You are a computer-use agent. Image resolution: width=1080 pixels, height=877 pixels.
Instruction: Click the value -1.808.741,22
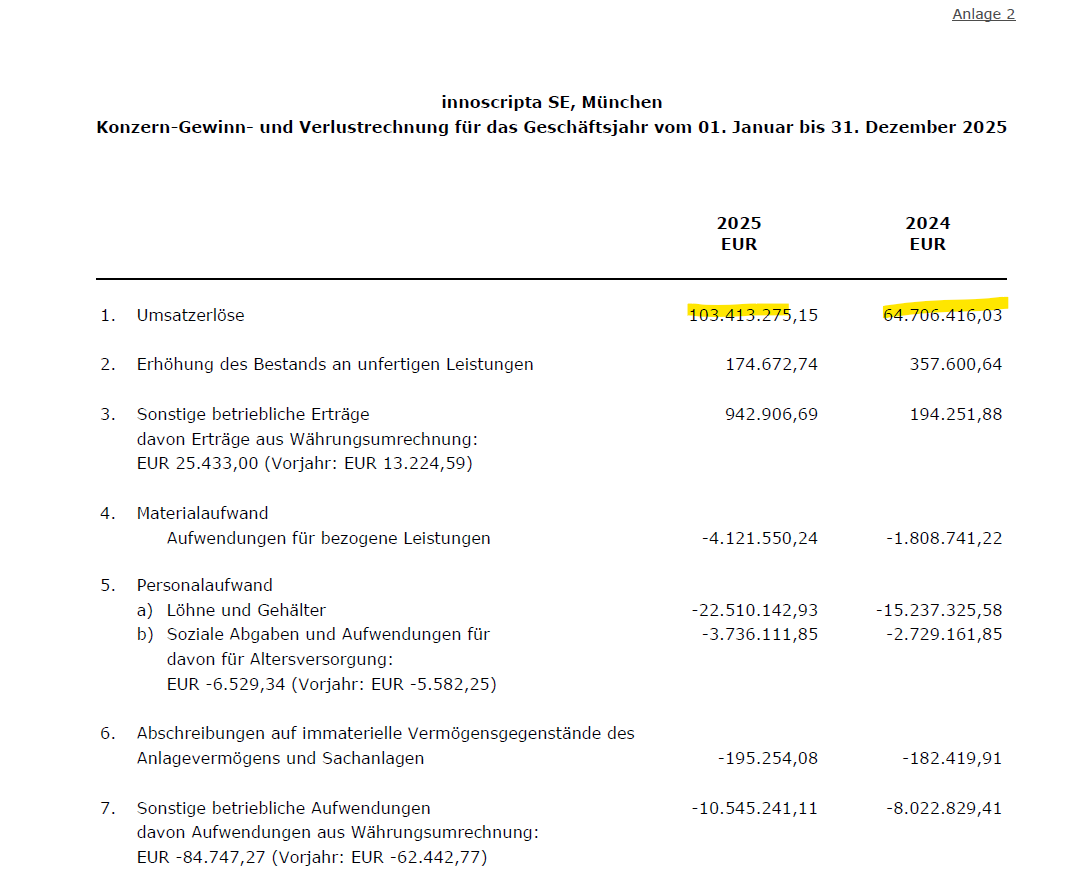click(x=944, y=539)
